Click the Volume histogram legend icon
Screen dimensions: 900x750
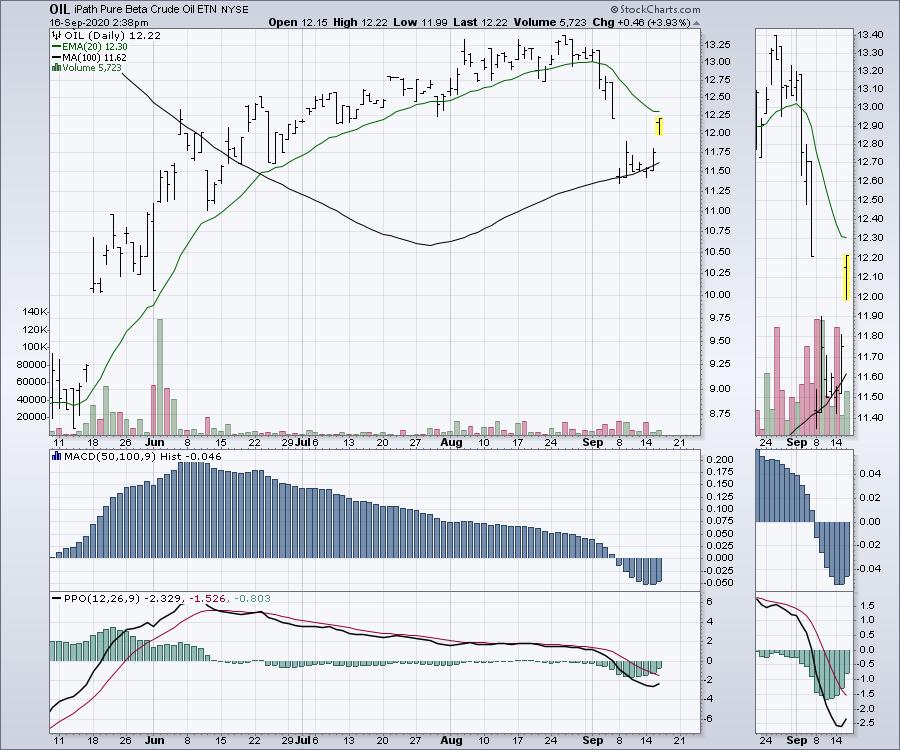pos(56,68)
